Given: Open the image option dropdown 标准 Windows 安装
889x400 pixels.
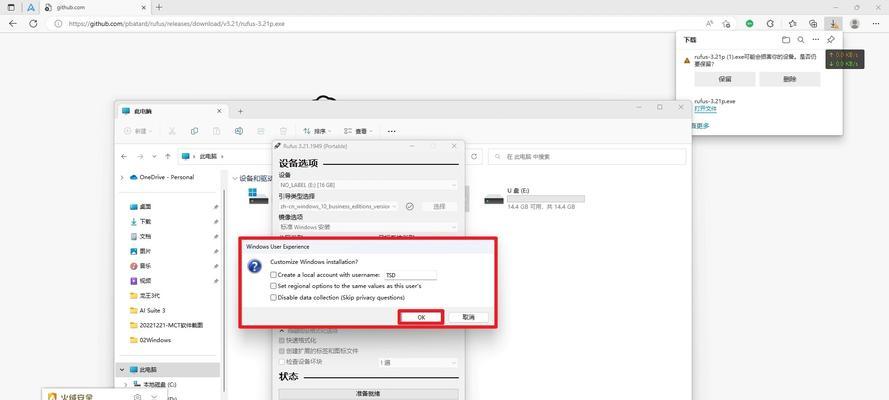Looking at the screenshot, I should (368, 227).
